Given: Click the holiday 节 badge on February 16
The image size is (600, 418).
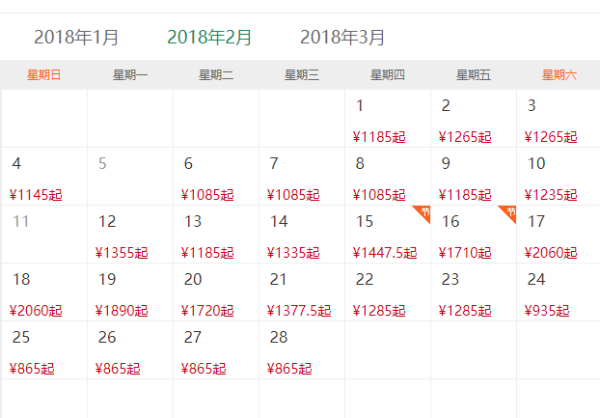Looking at the screenshot, I should tap(508, 214).
